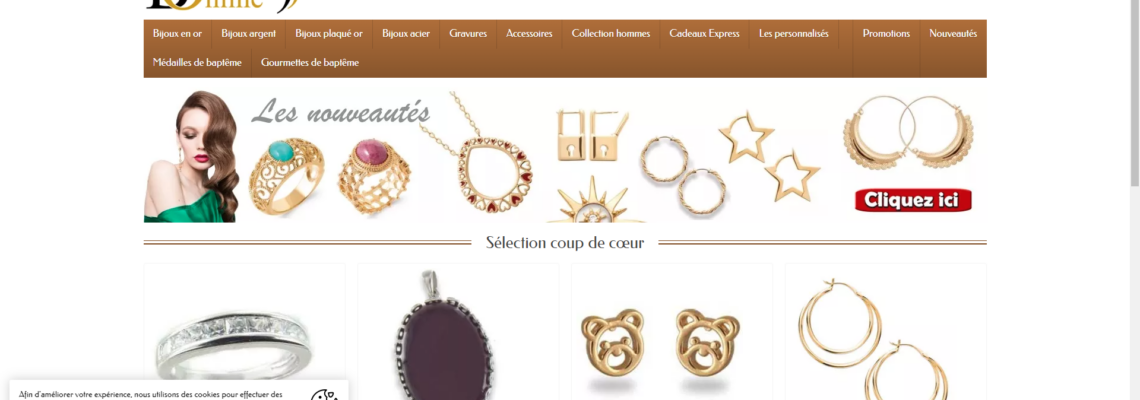Open the Bijoux argent category

pyautogui.click(x=249, y=33)
